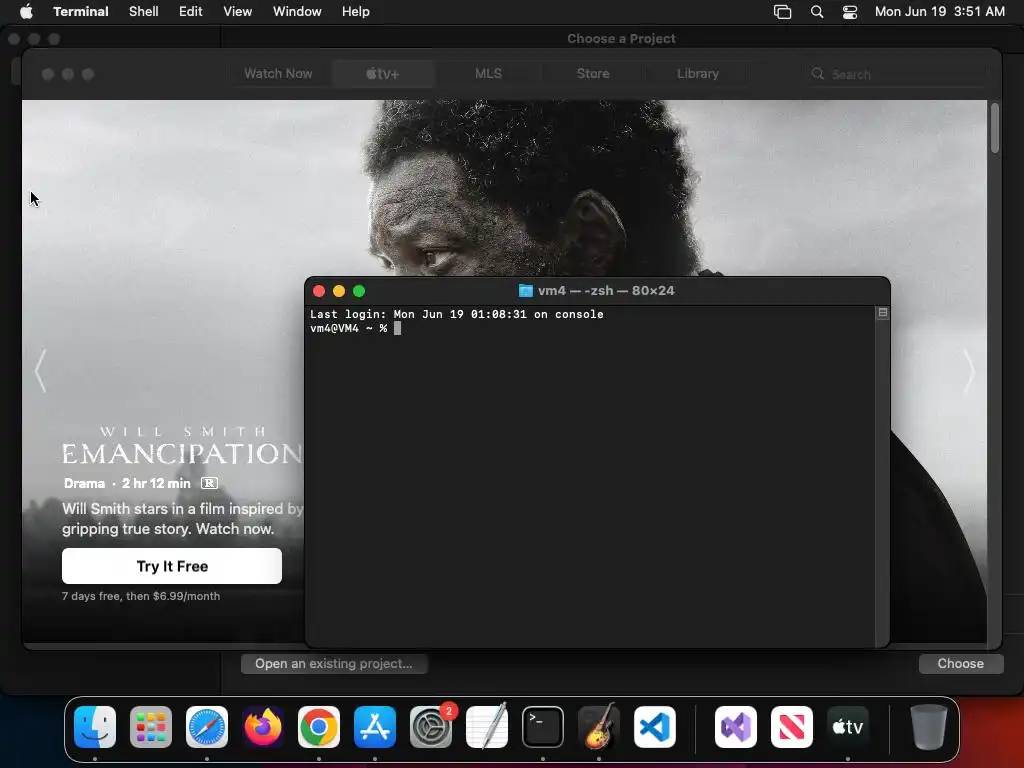1024x768 pixels.
Task: Select the Apple TV+ tab
Action: 383,74
